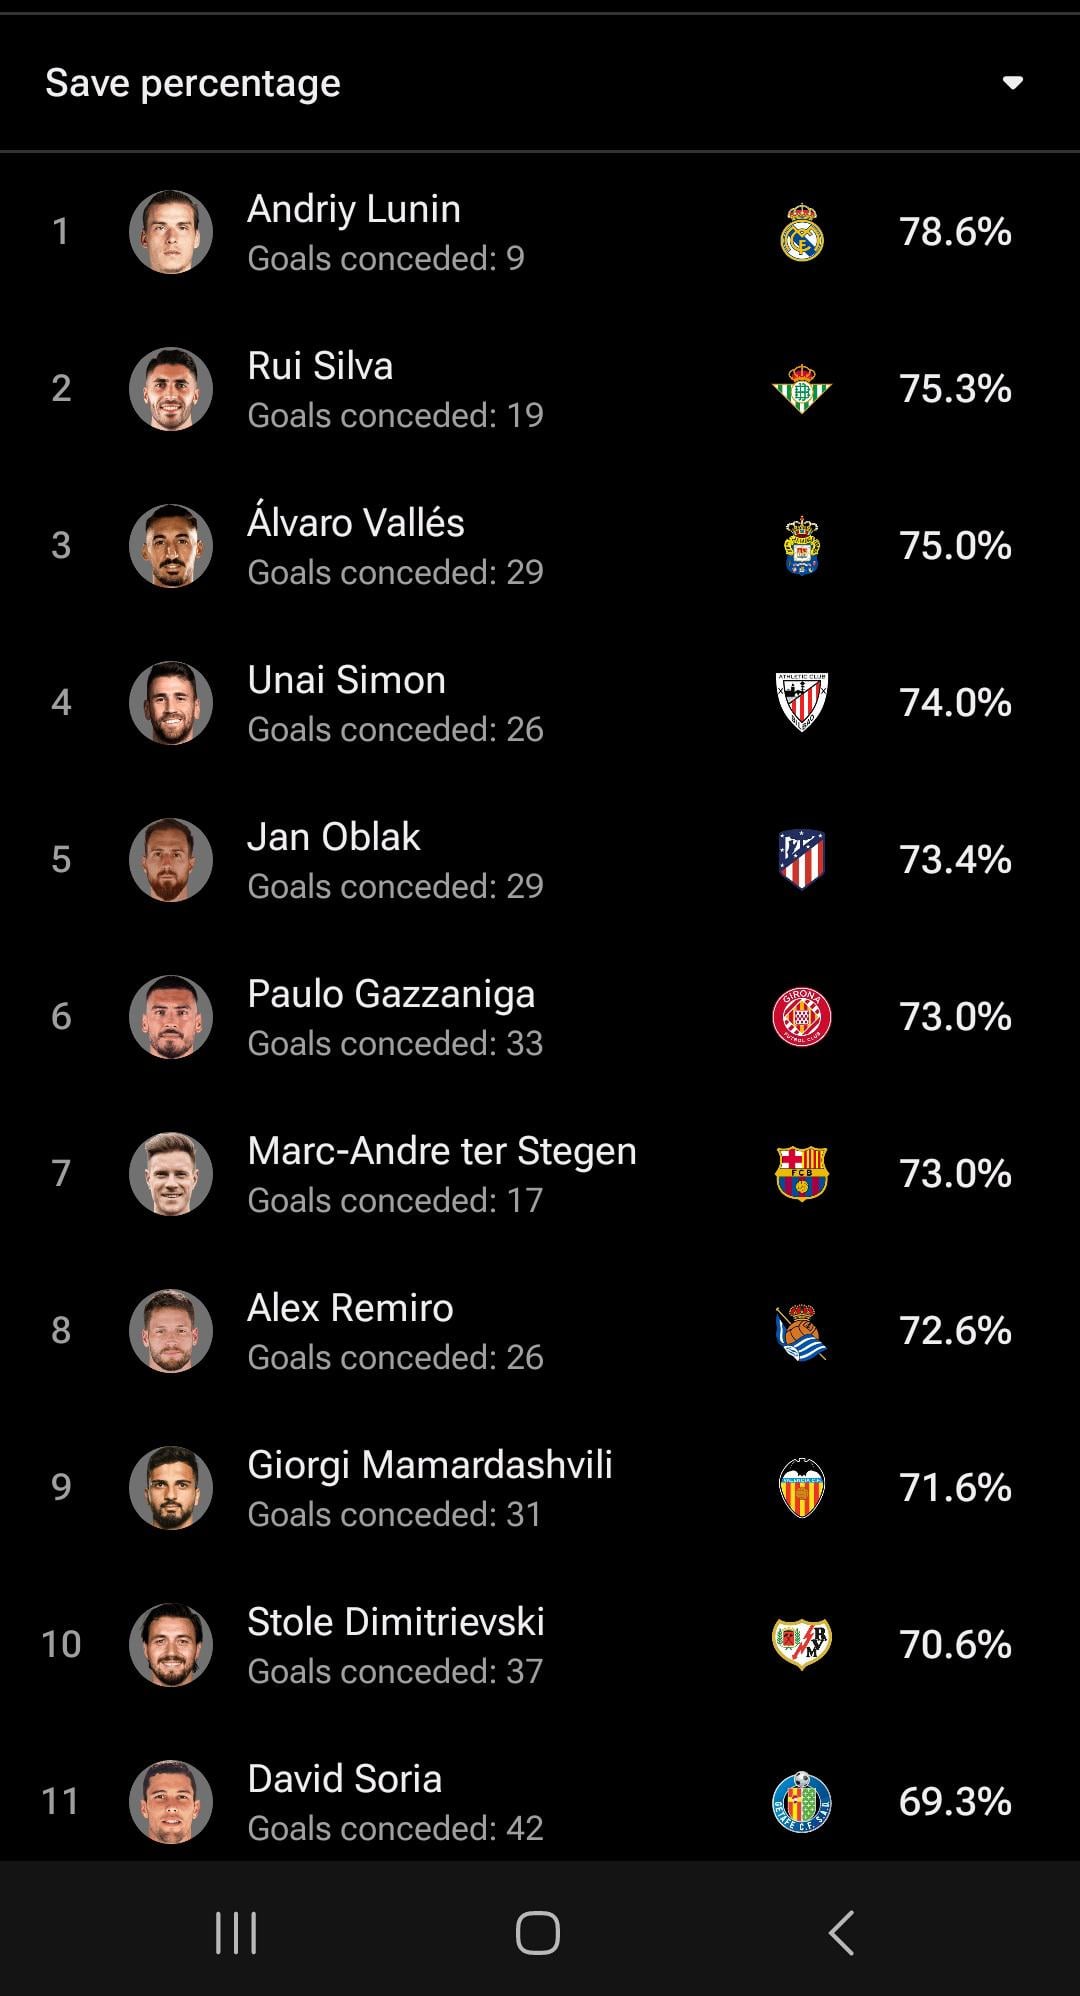Open Jan Oblak's player photo
This screenshot has width=1080, height=1996.
pyautogui.click(x=171, y=860)
